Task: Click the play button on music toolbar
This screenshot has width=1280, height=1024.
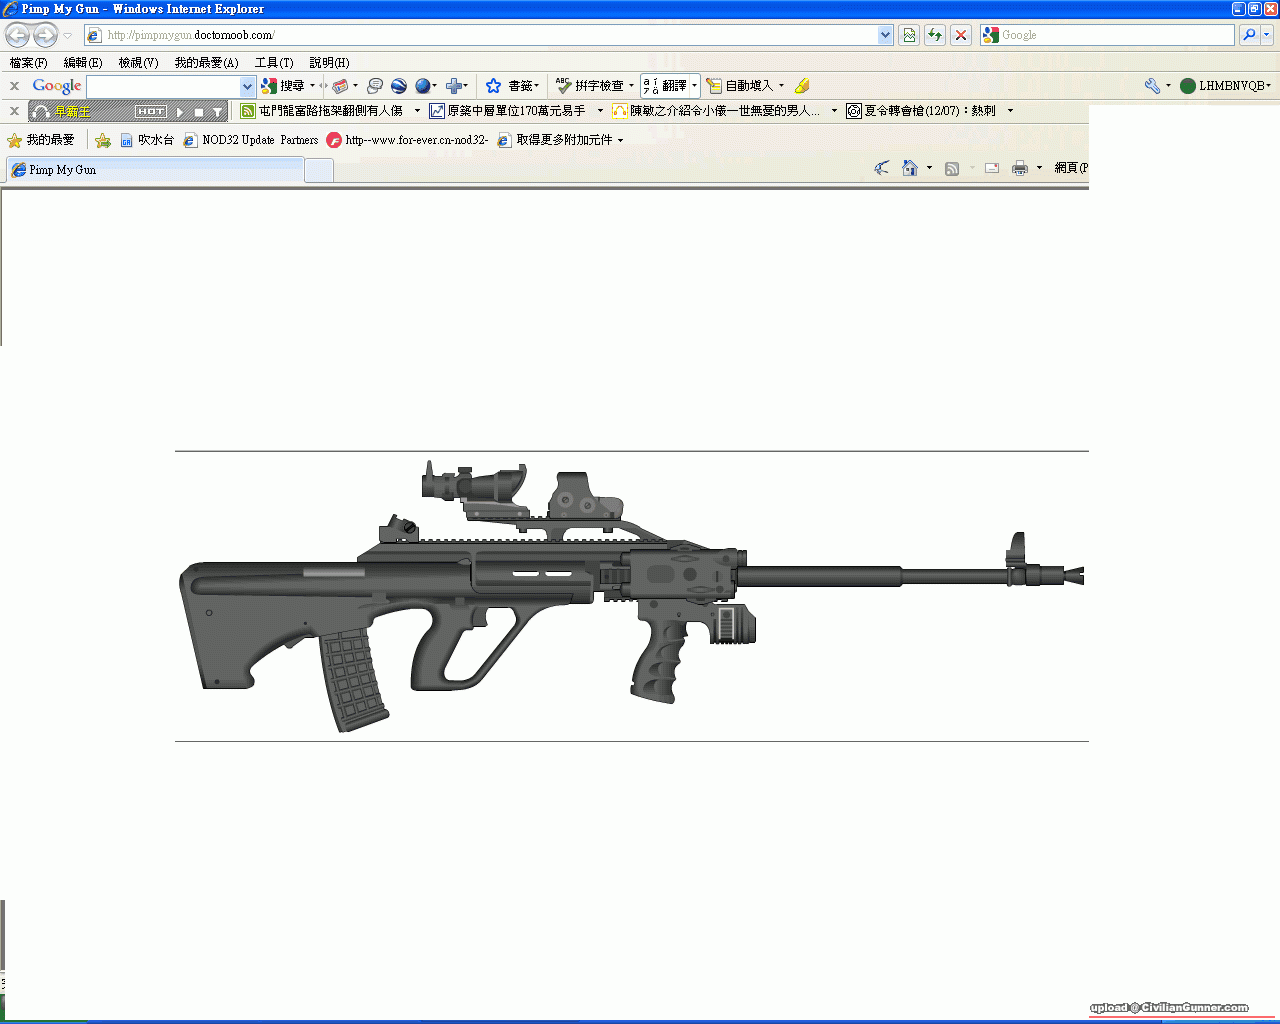Action: click(181, 112)
